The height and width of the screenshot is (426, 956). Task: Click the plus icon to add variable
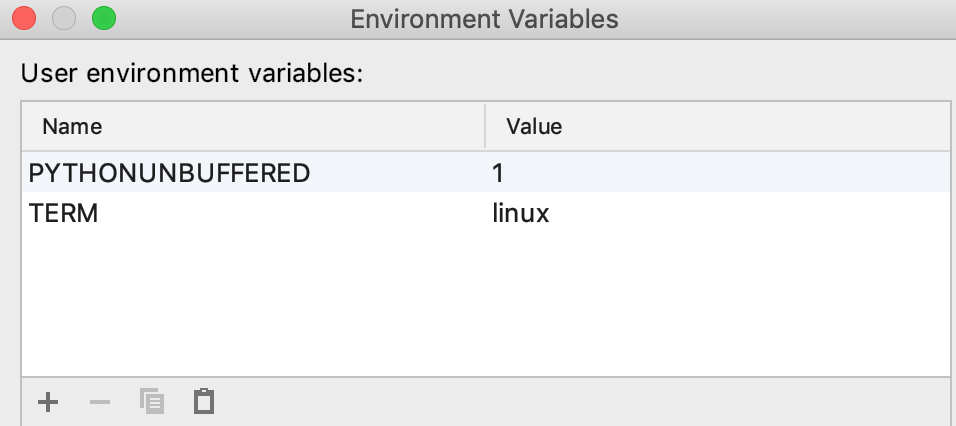point(48,402)
